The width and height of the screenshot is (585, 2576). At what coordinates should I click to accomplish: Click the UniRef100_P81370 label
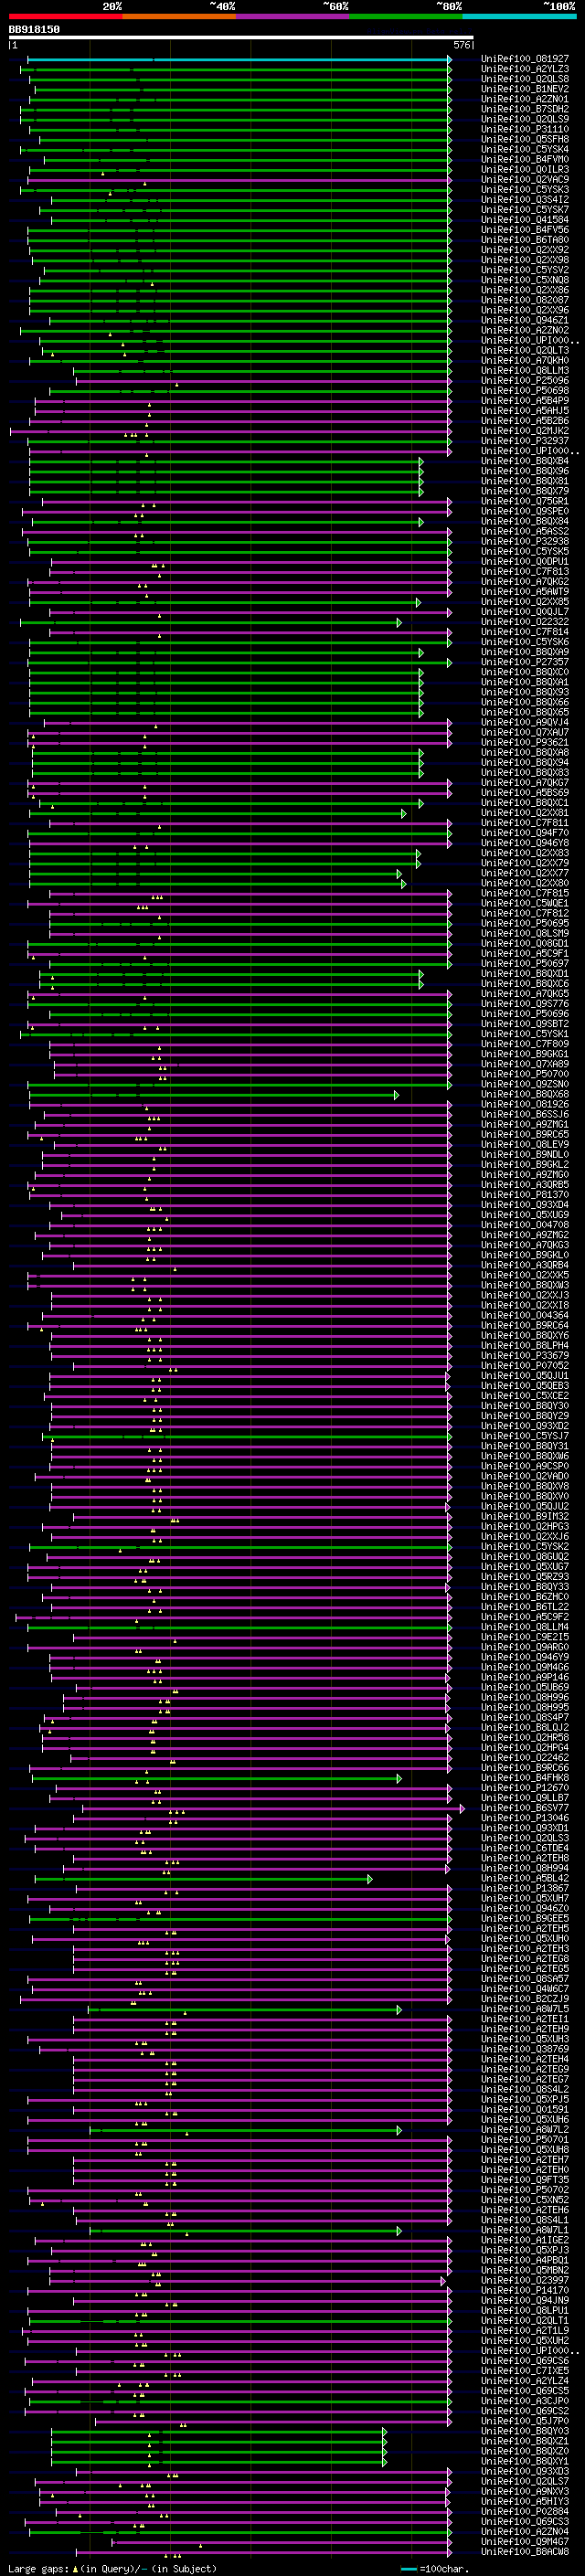tap(525, 1194)
